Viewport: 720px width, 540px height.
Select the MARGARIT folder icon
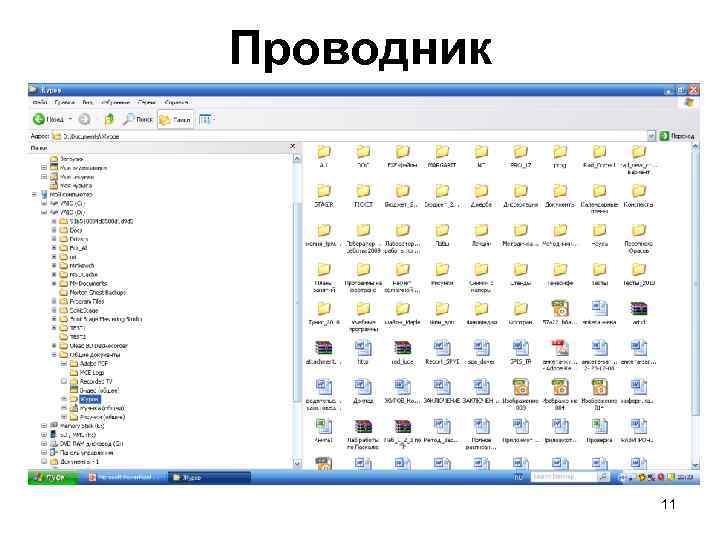[442, 152]
